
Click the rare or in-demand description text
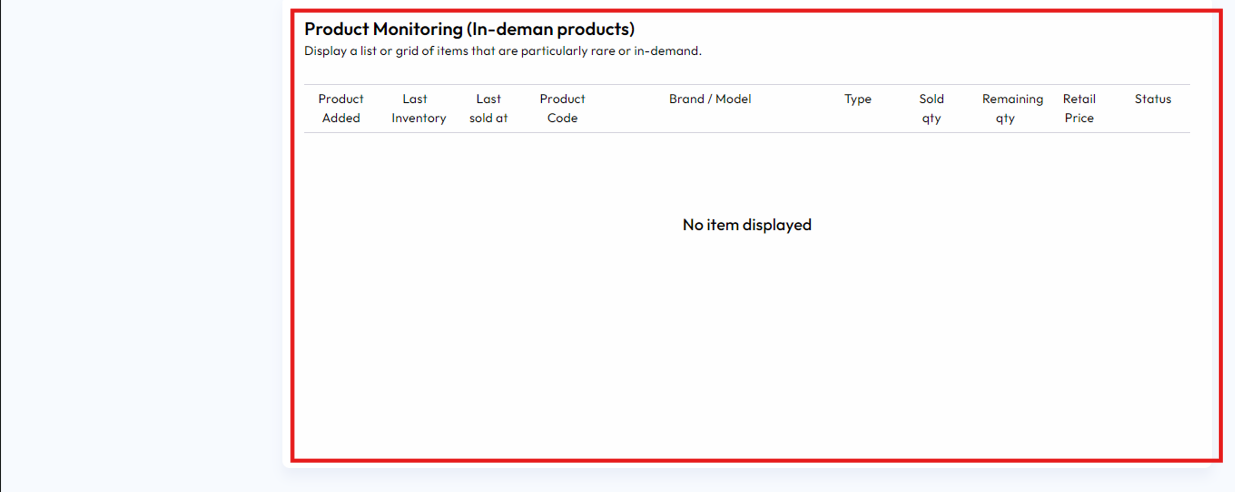tap(503, 51)
